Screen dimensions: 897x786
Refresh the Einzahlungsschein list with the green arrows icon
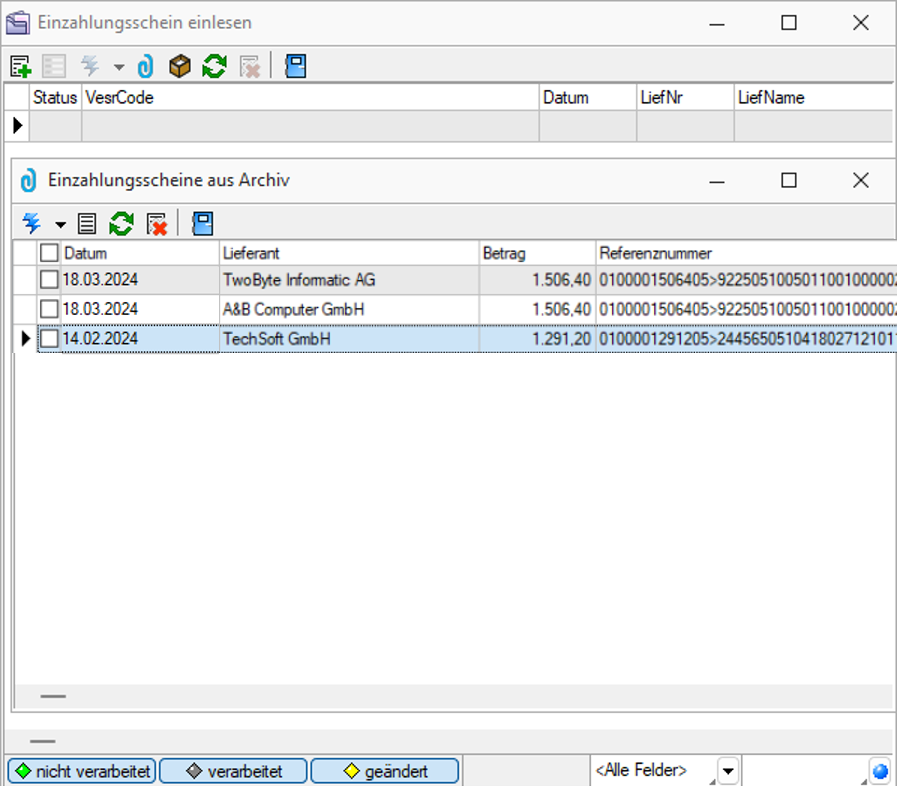(x=215, y=65)
